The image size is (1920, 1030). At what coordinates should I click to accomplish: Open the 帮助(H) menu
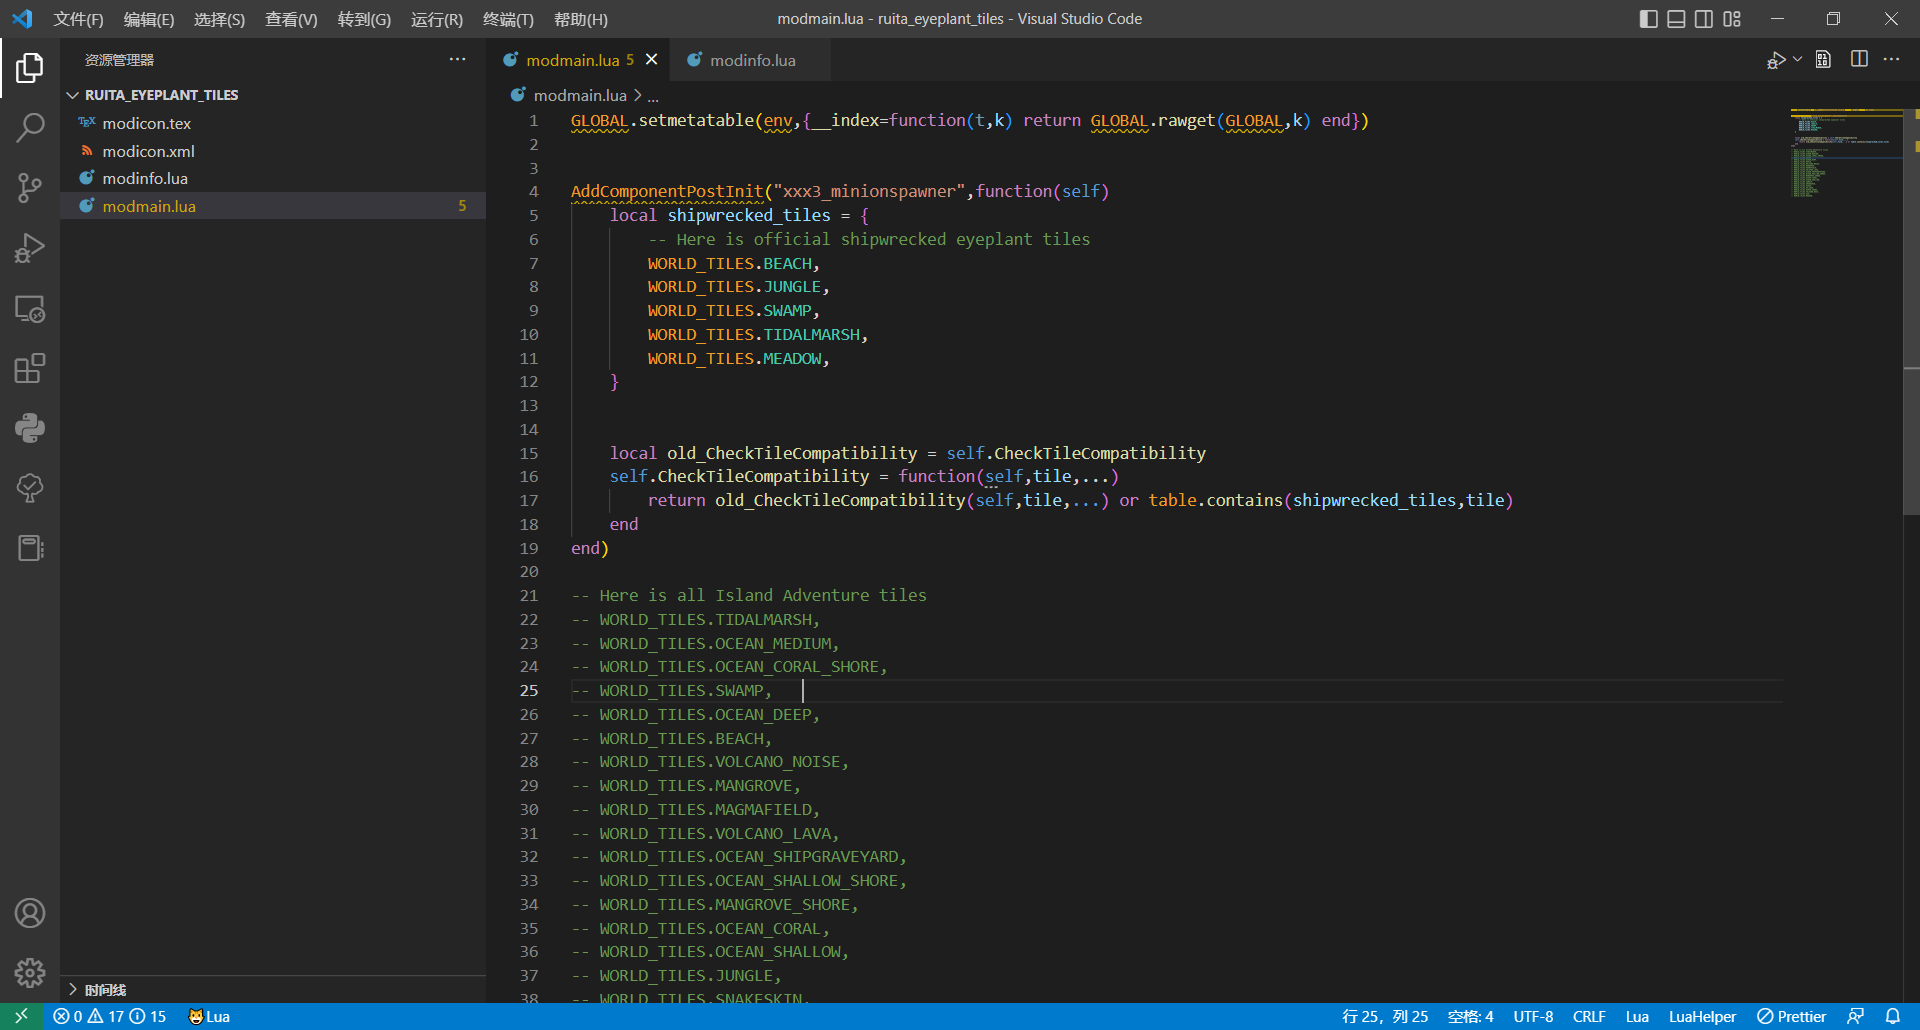click(581, 19)
